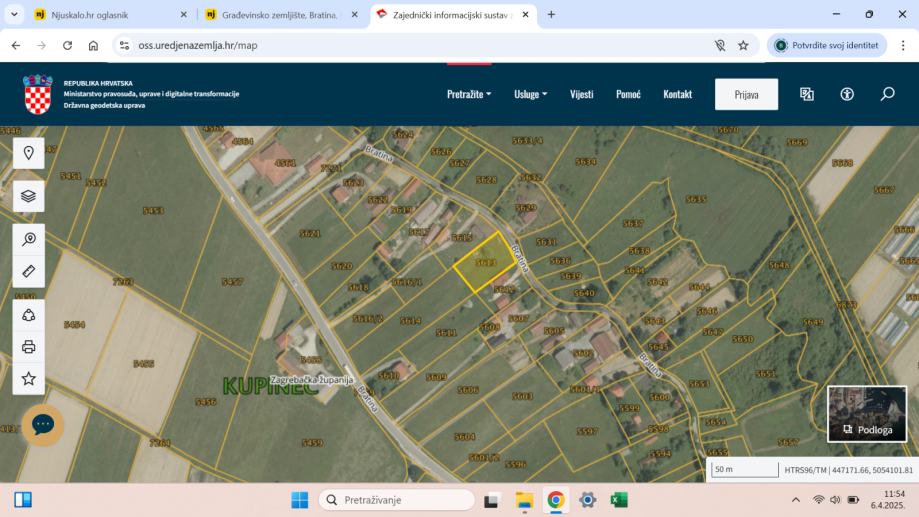Open site information icon in address bar

click(x=124, y=45)
